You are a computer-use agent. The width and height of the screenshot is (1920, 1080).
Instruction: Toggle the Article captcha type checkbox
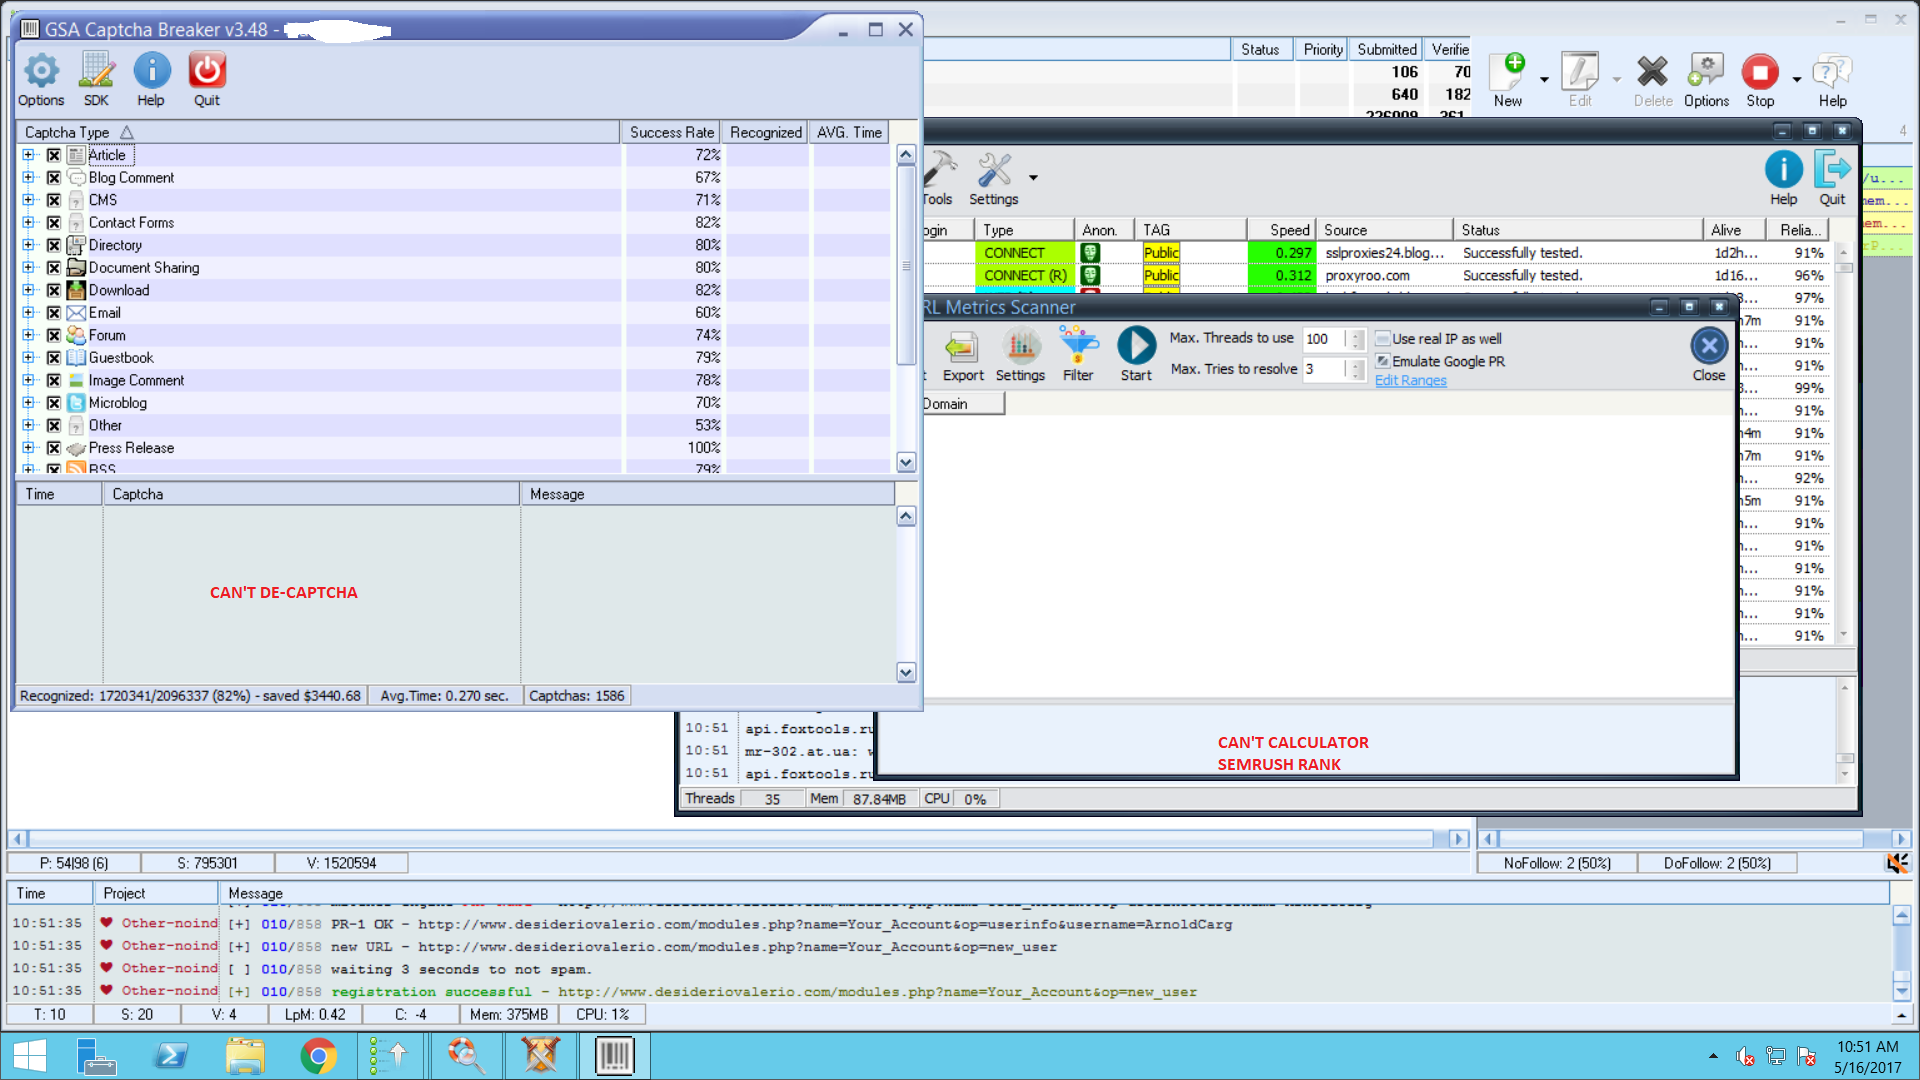(54, 155)
